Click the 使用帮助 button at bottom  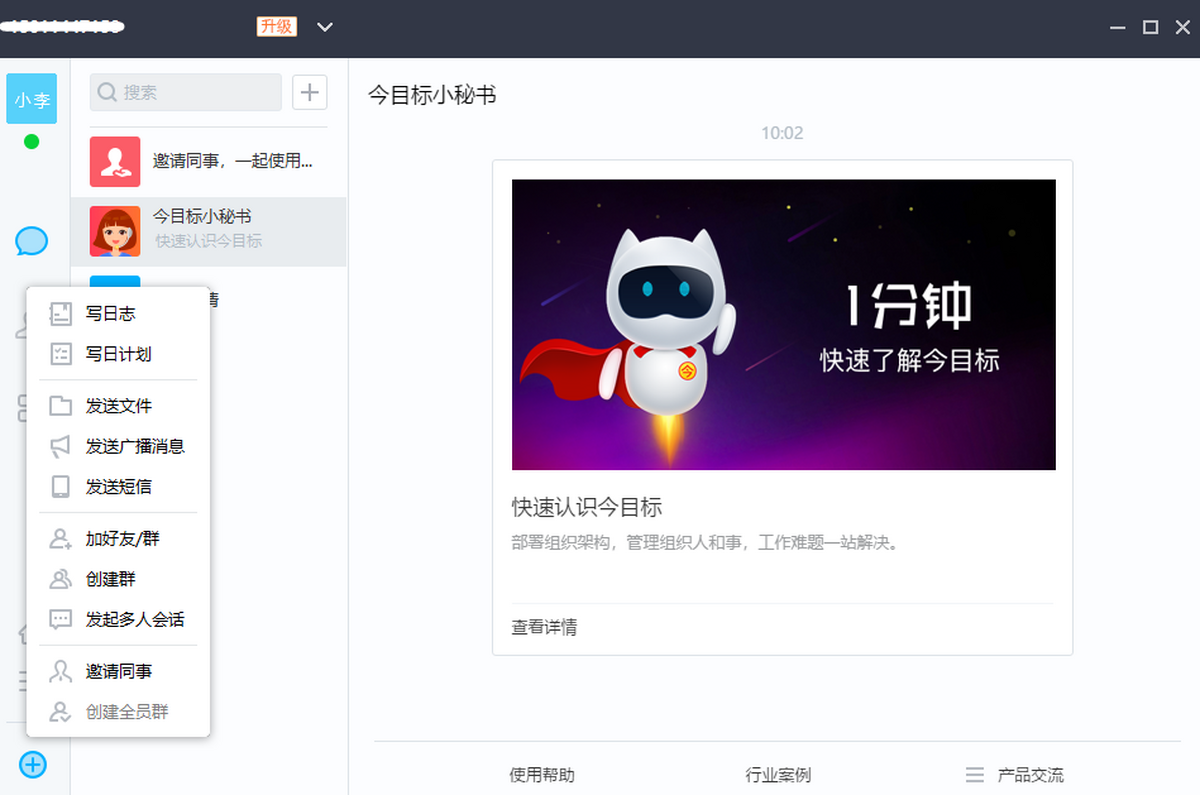pyautogui.click(x=542, y=775)
